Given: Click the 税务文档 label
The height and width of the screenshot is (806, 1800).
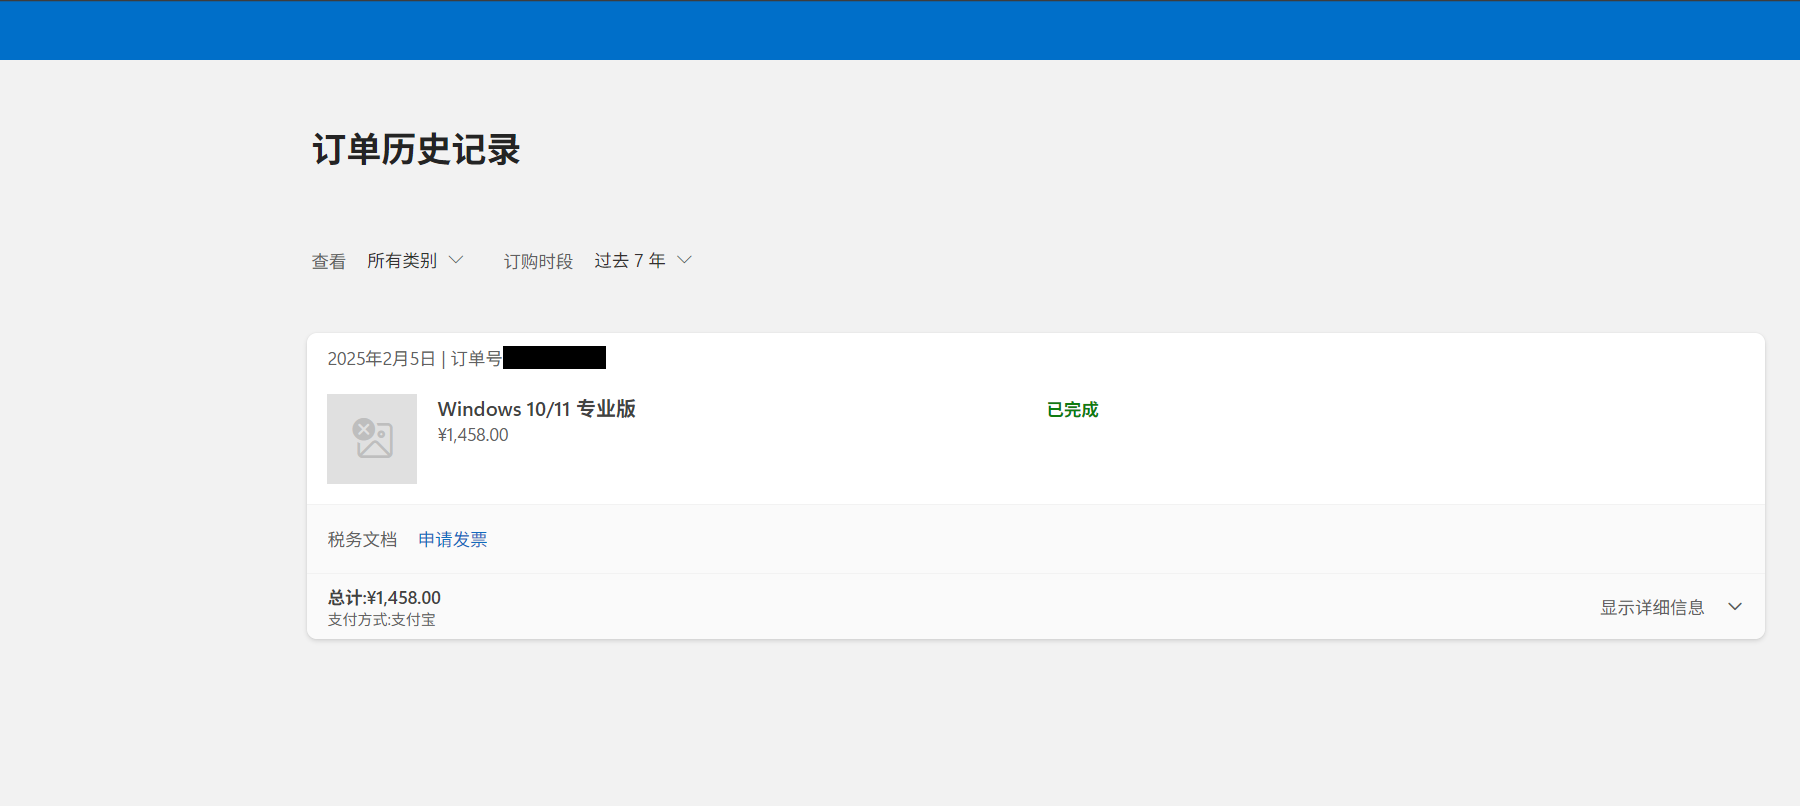Looking at the screenshot, I should (363, 540).
